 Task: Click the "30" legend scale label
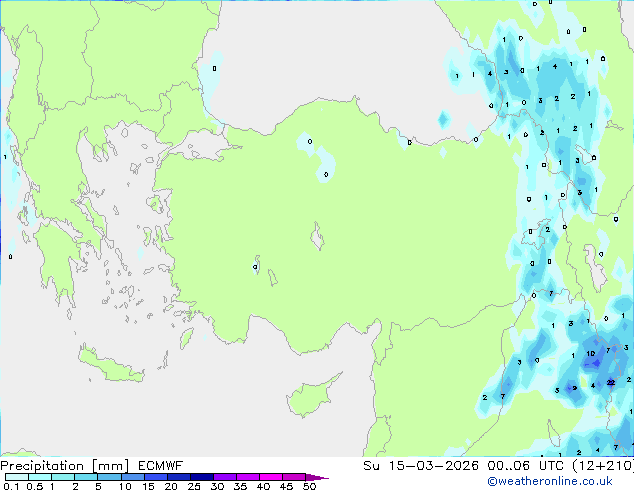tap(217, 486)
